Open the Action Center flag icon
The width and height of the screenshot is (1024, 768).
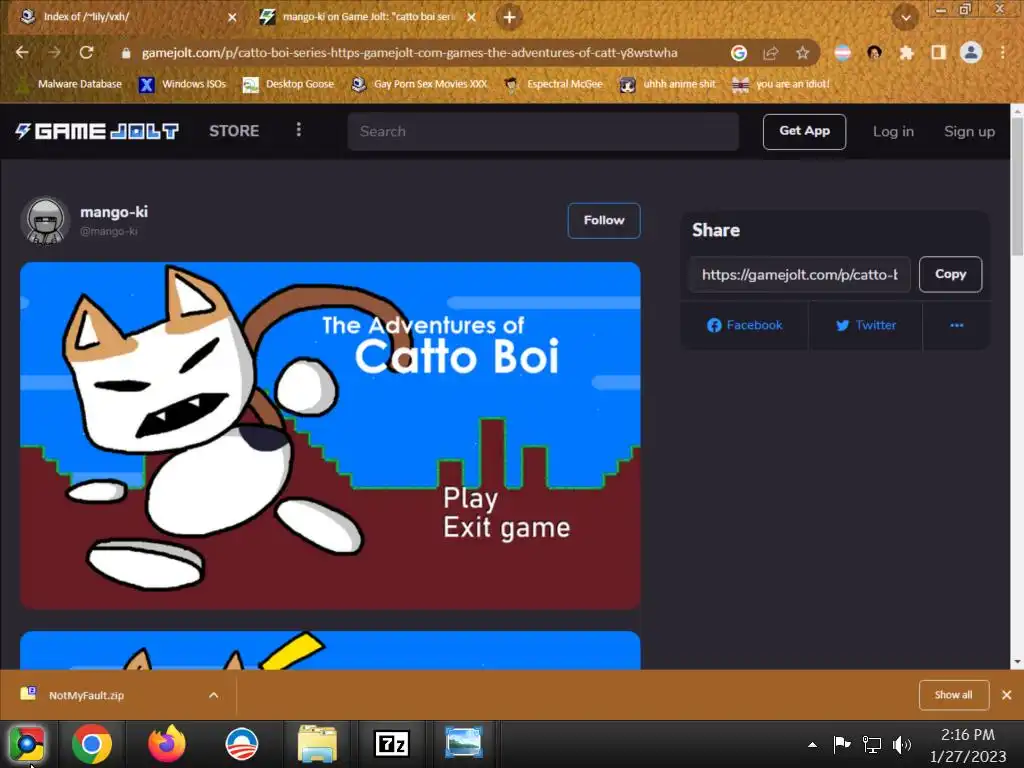(x=842, y=744)
